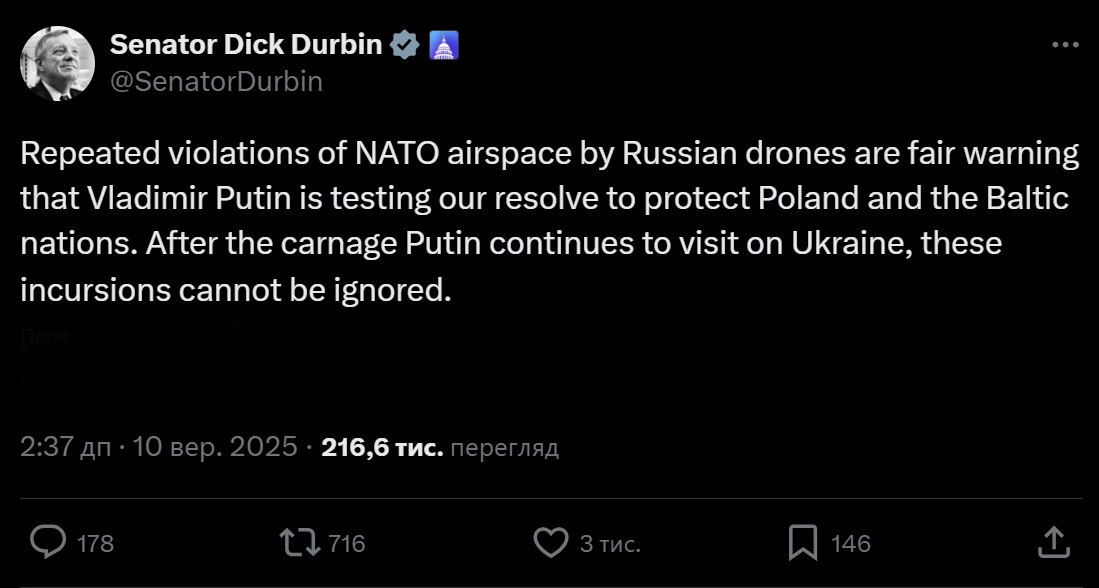Open Senator Dick Durbin's profile name link
1099x588 pixels.
(247, 43)
